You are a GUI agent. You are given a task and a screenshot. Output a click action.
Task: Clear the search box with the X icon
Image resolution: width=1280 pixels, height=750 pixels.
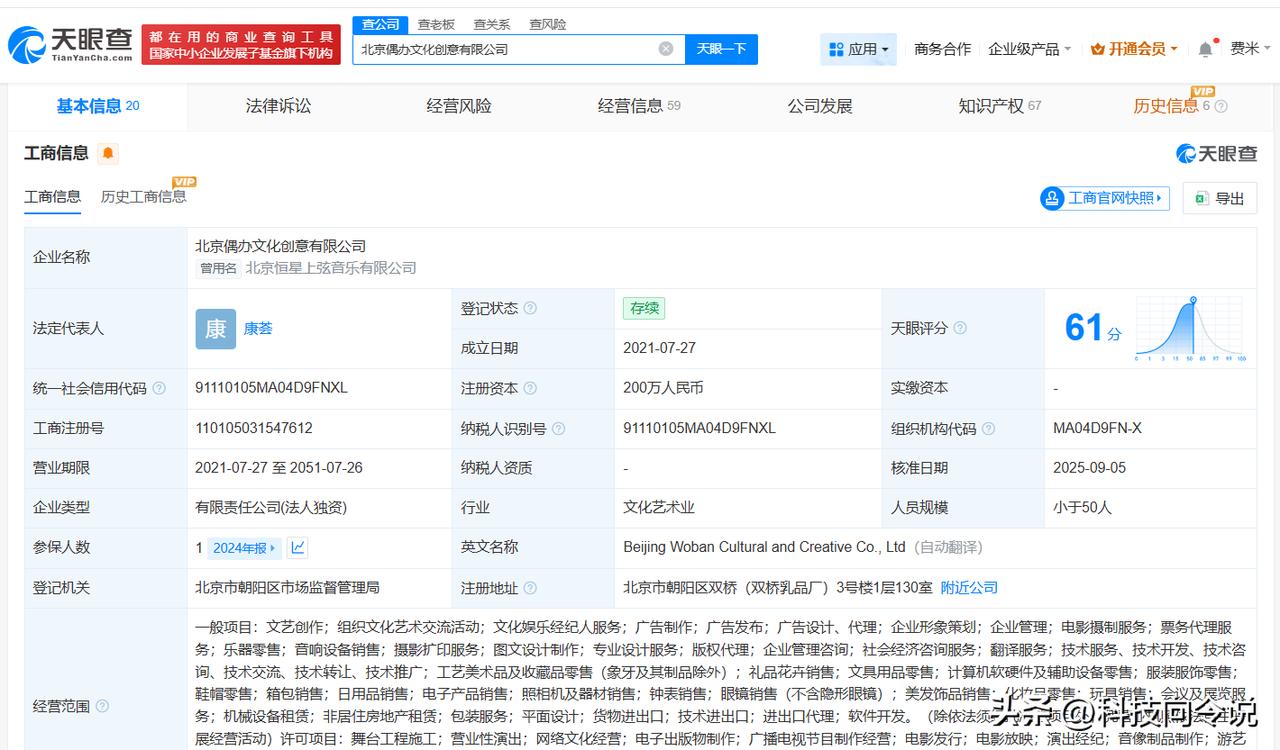pos(666,49)
